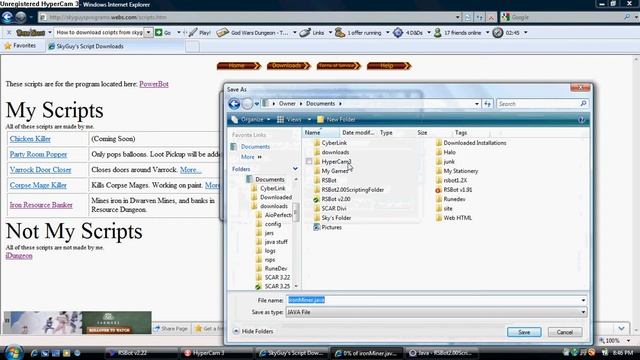The height and width of the screenshot is (360, 640).
Task: Click New Folder in dialog toolbar
Action: tap(336, 120)
